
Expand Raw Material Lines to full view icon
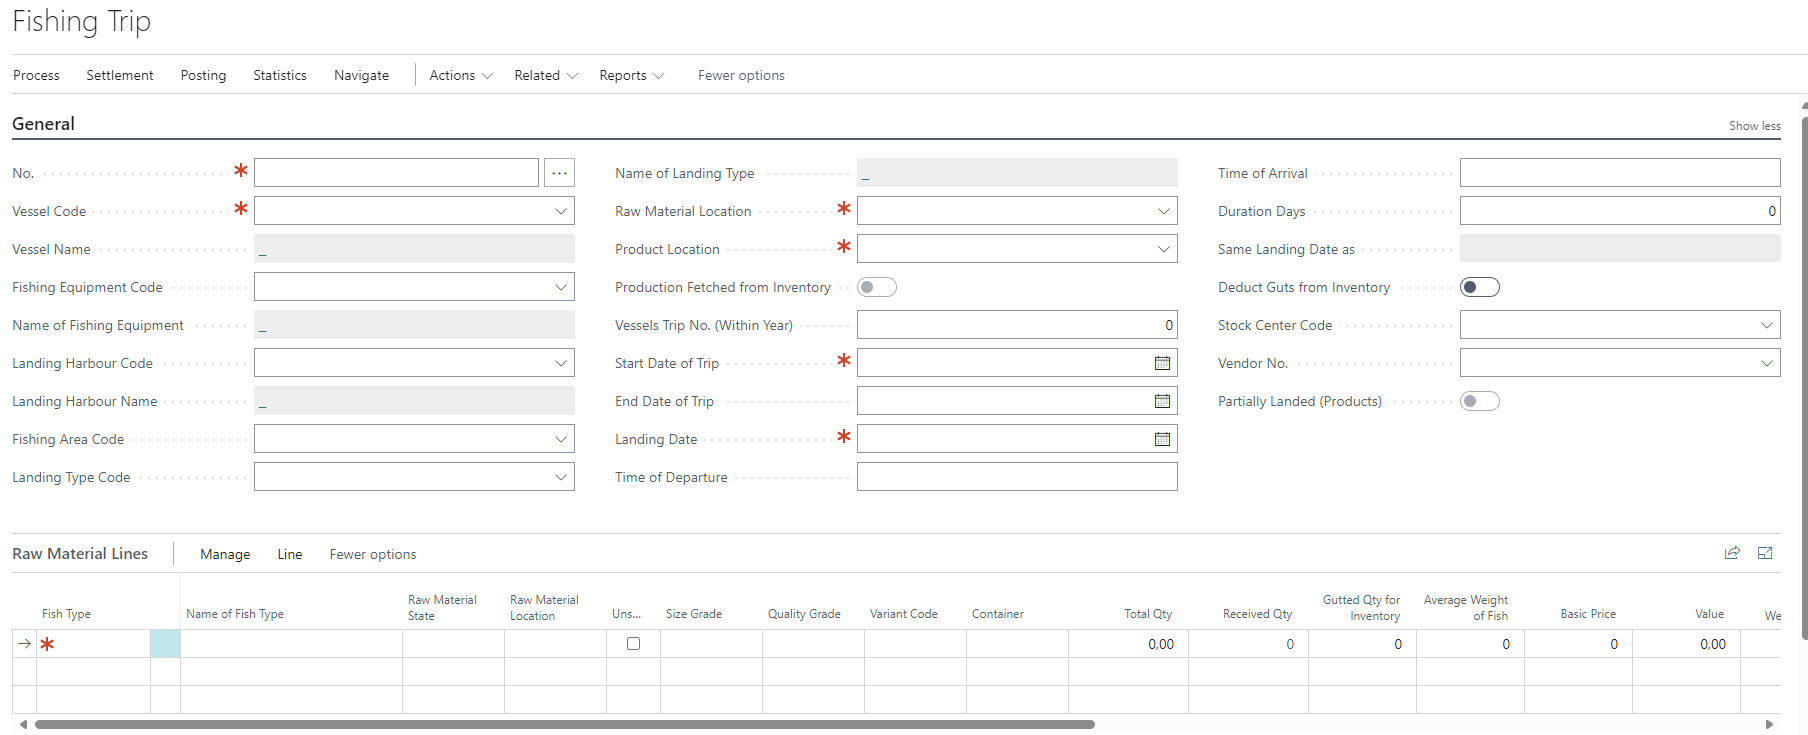pyautogui.click(x=1765, y=553)
